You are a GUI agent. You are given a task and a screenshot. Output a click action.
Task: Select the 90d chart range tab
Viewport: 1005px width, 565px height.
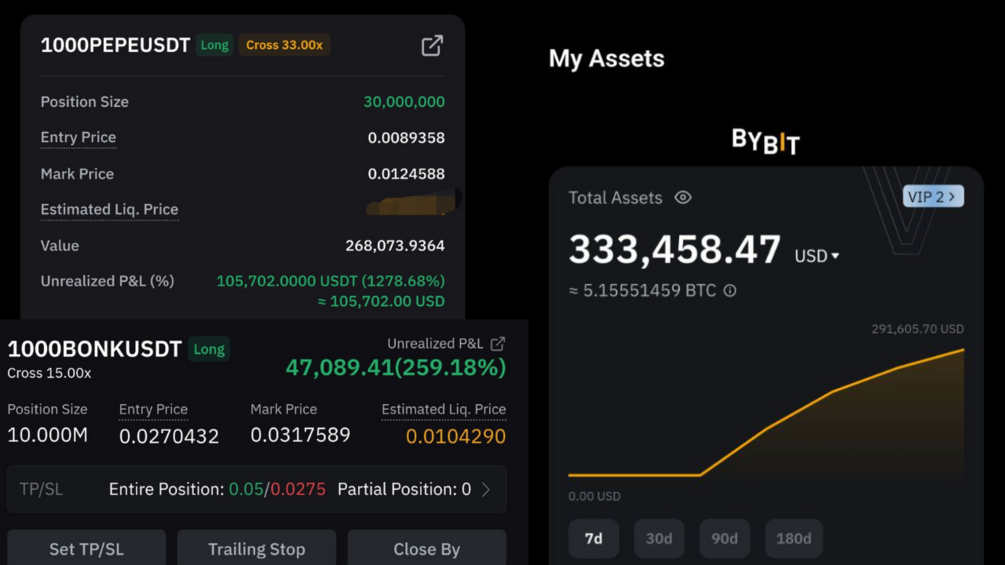point(724,539)
